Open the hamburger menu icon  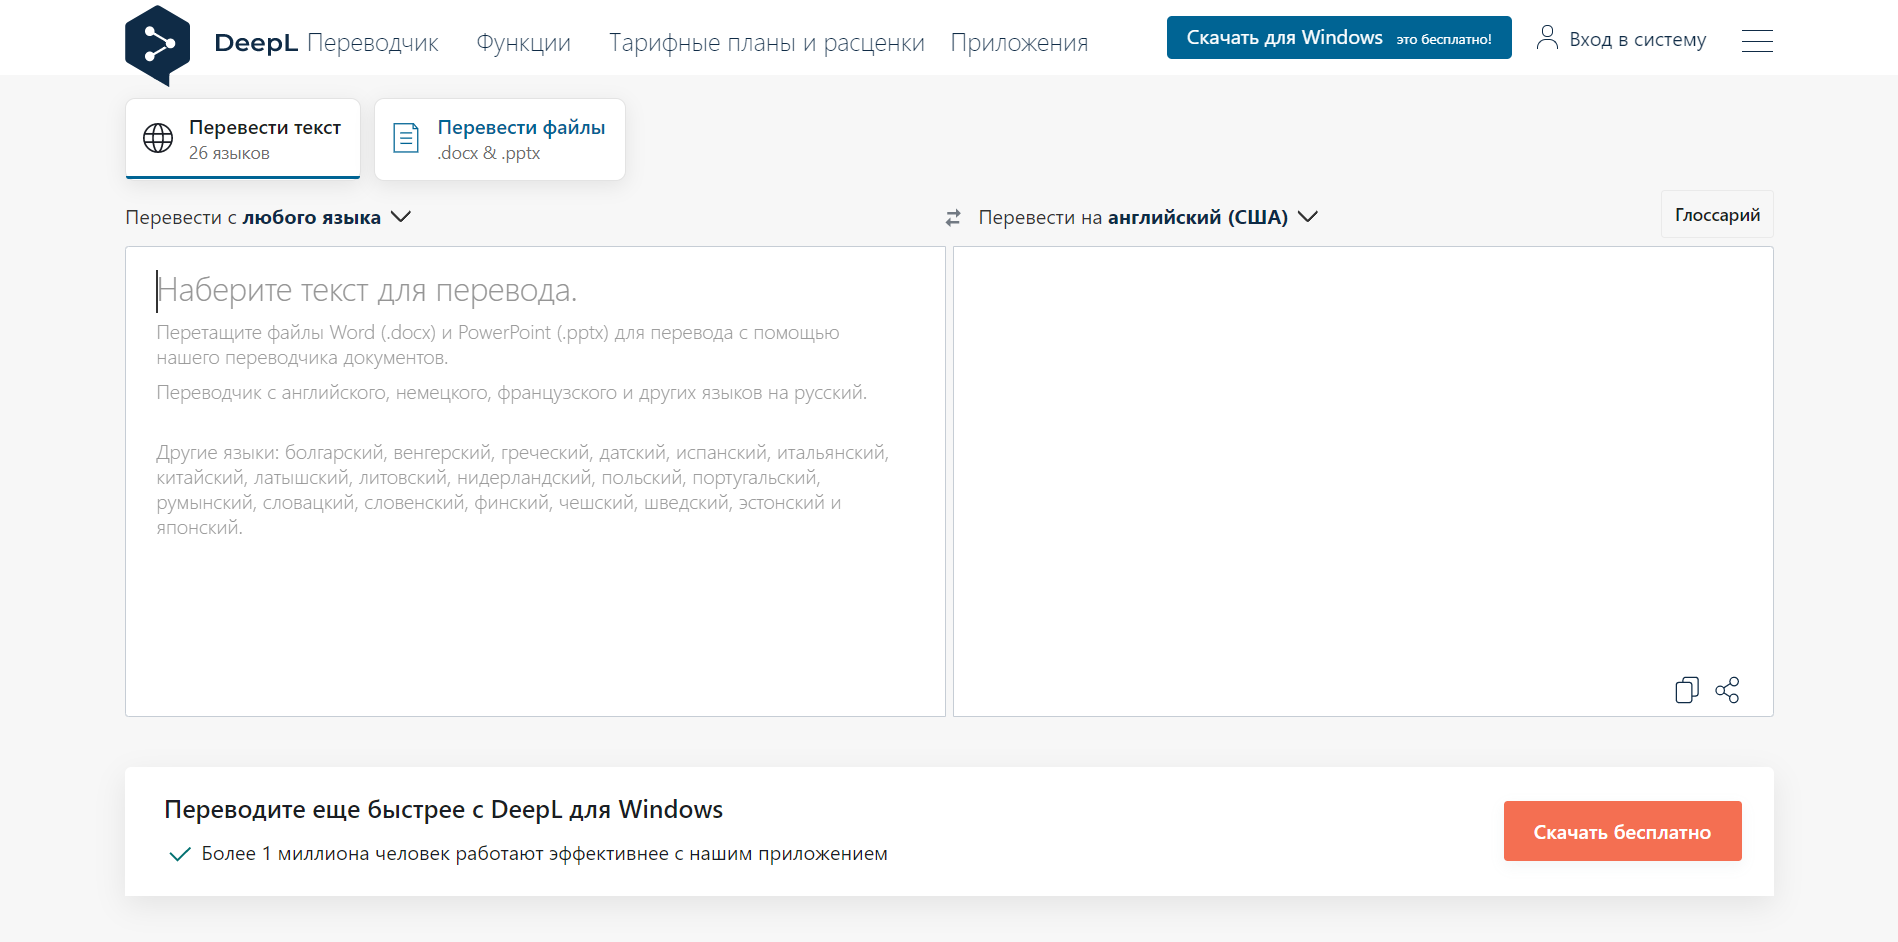pyautogui.click(x=1756, y=41)
